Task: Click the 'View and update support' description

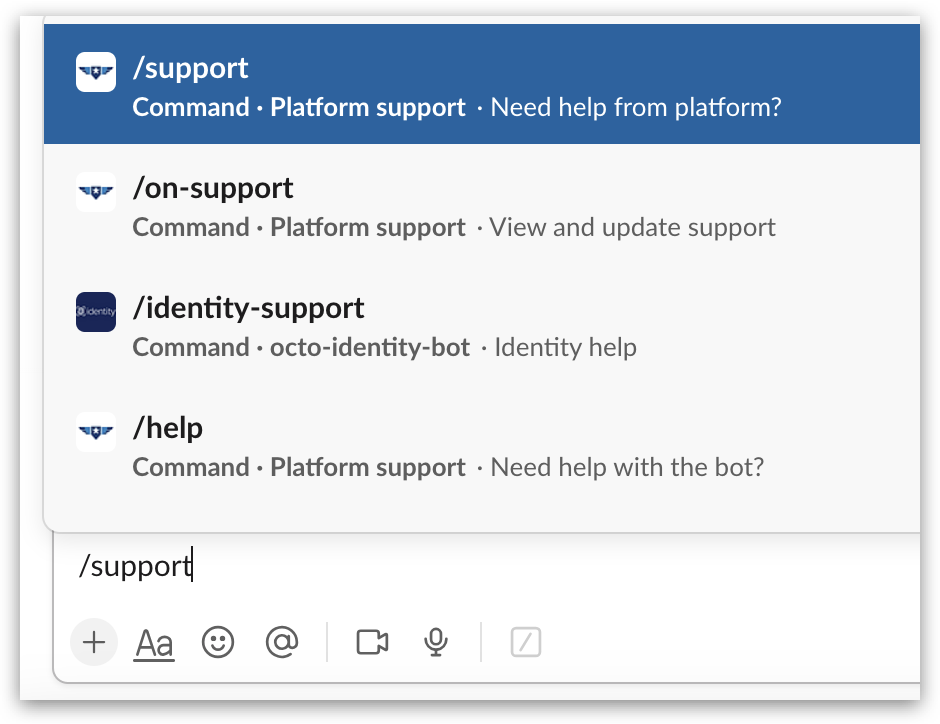Action: [630, 227]
